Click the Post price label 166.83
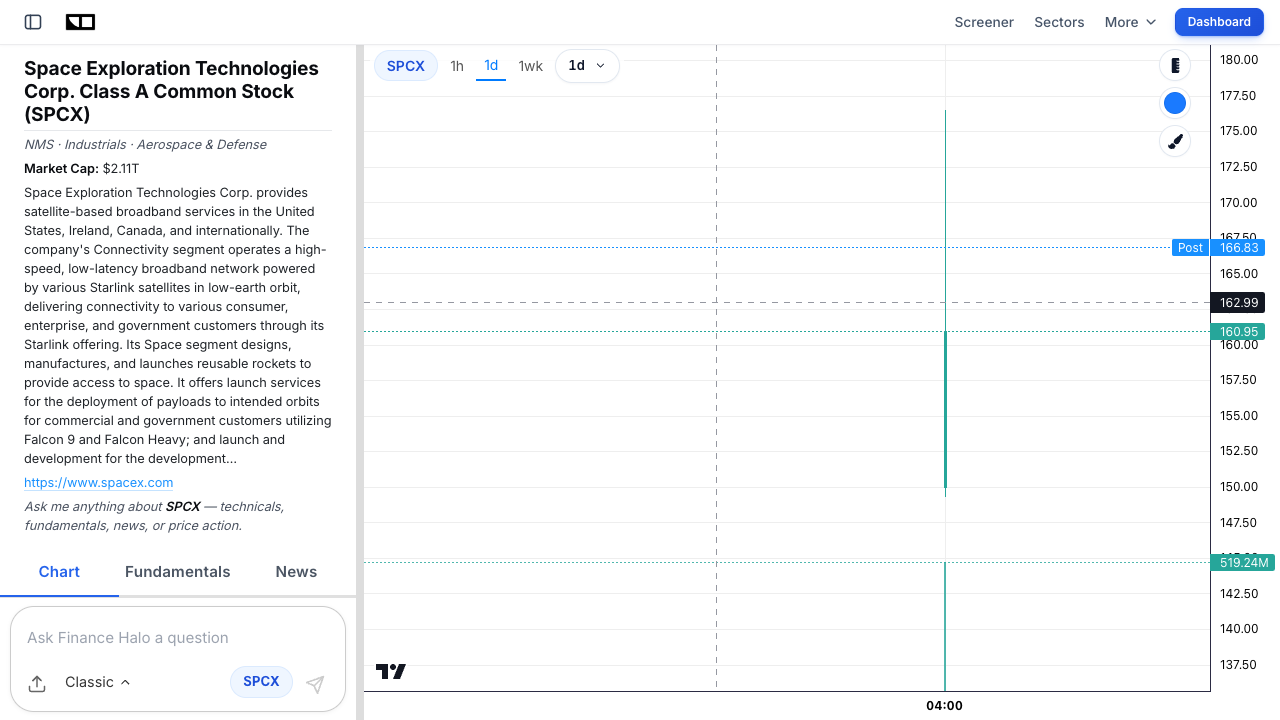Image resolution: width=1280 pixels, height=720 pixels. pyautogui.click(x=1218, y=247)
